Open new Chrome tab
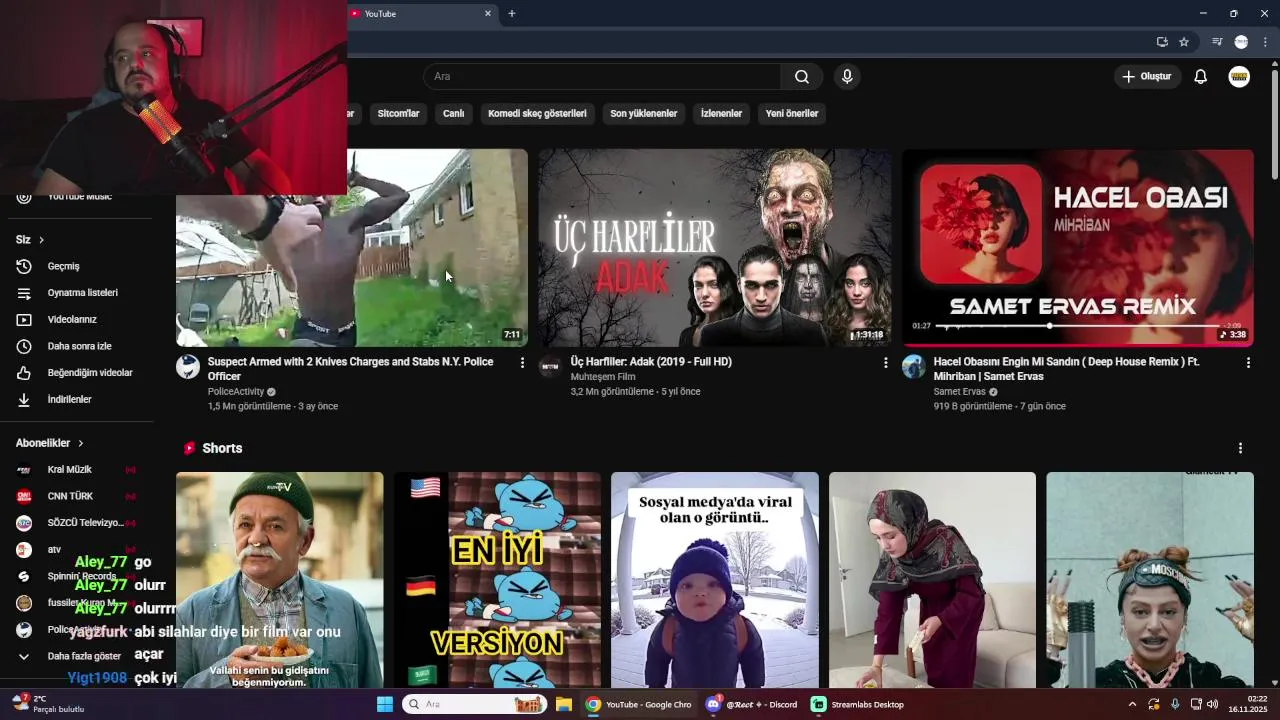The height and width of the screenshot is (720, 1280). click(x=511, y=14)
